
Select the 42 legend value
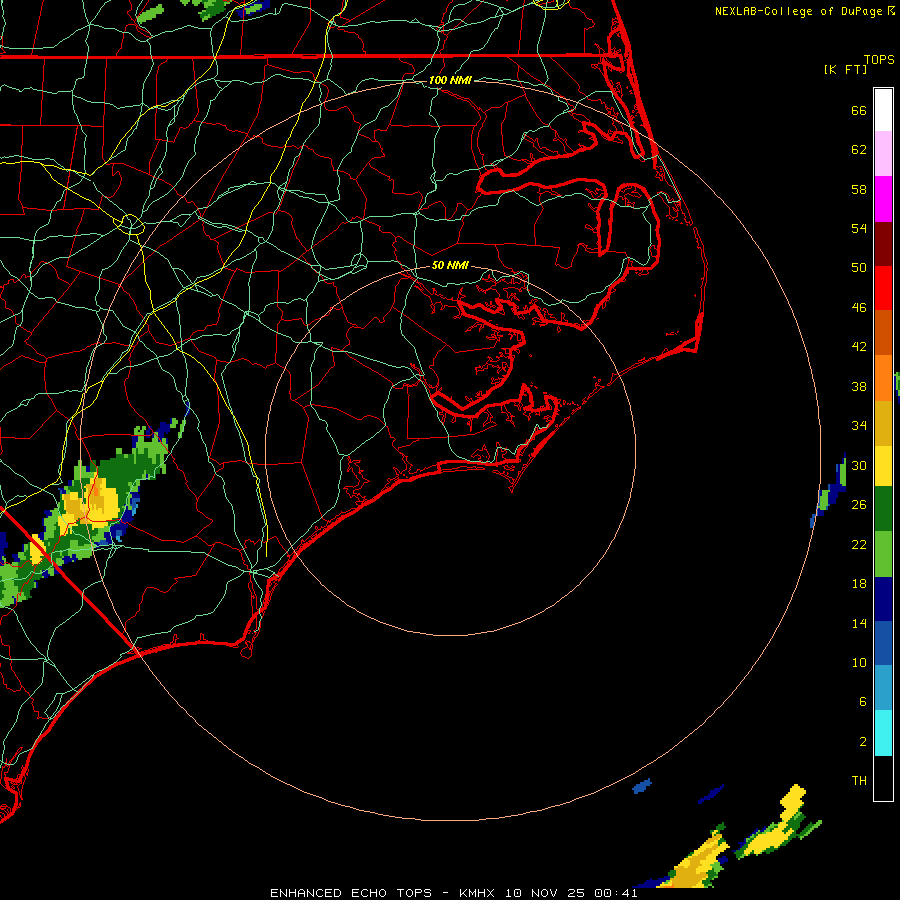point(859,346)
